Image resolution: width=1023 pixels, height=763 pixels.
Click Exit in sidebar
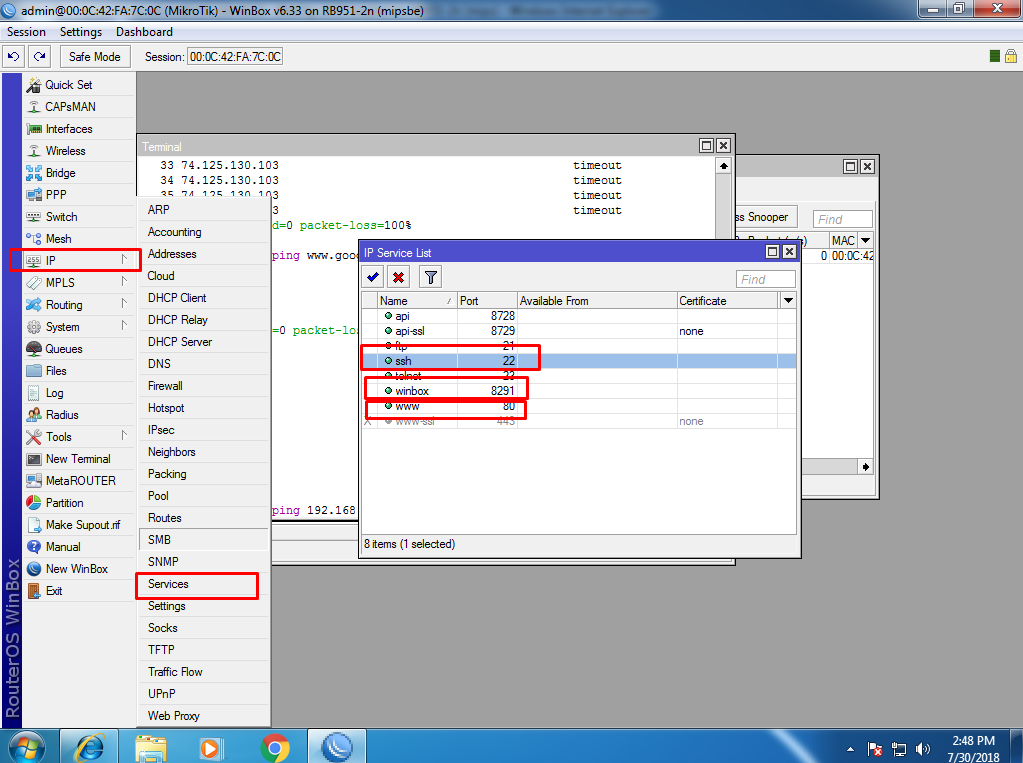(79, 591)
